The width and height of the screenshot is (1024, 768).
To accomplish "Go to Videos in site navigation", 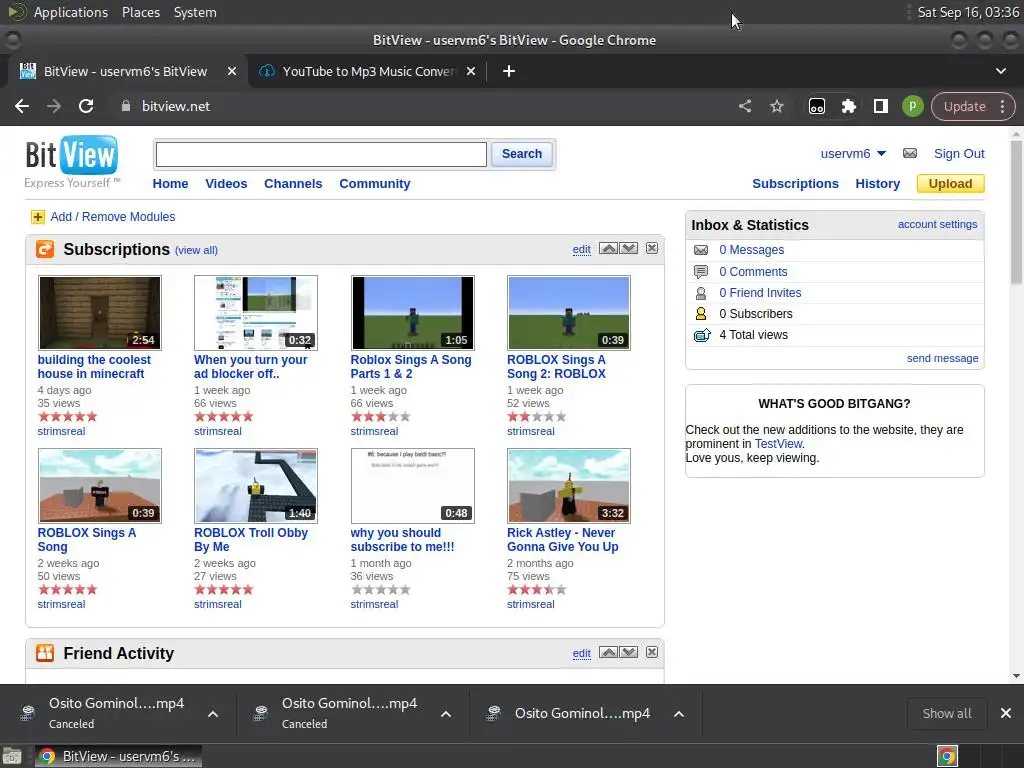I will click(226, 184).
